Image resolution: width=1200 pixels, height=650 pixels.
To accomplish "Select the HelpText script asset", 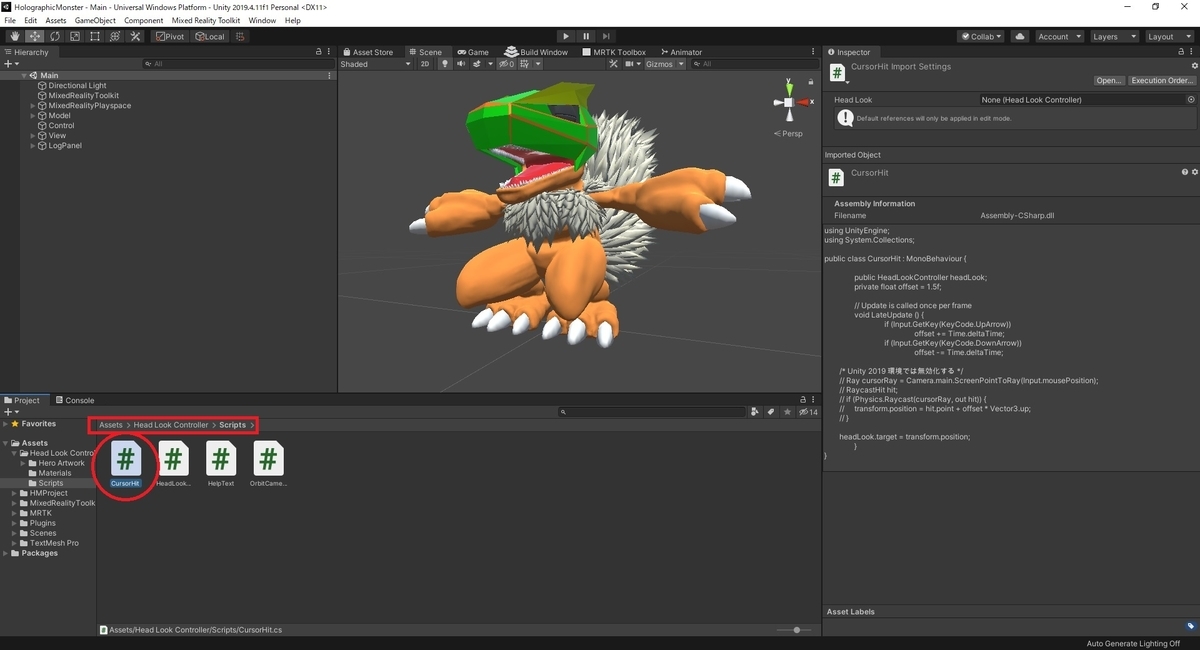I will point(220,464).
